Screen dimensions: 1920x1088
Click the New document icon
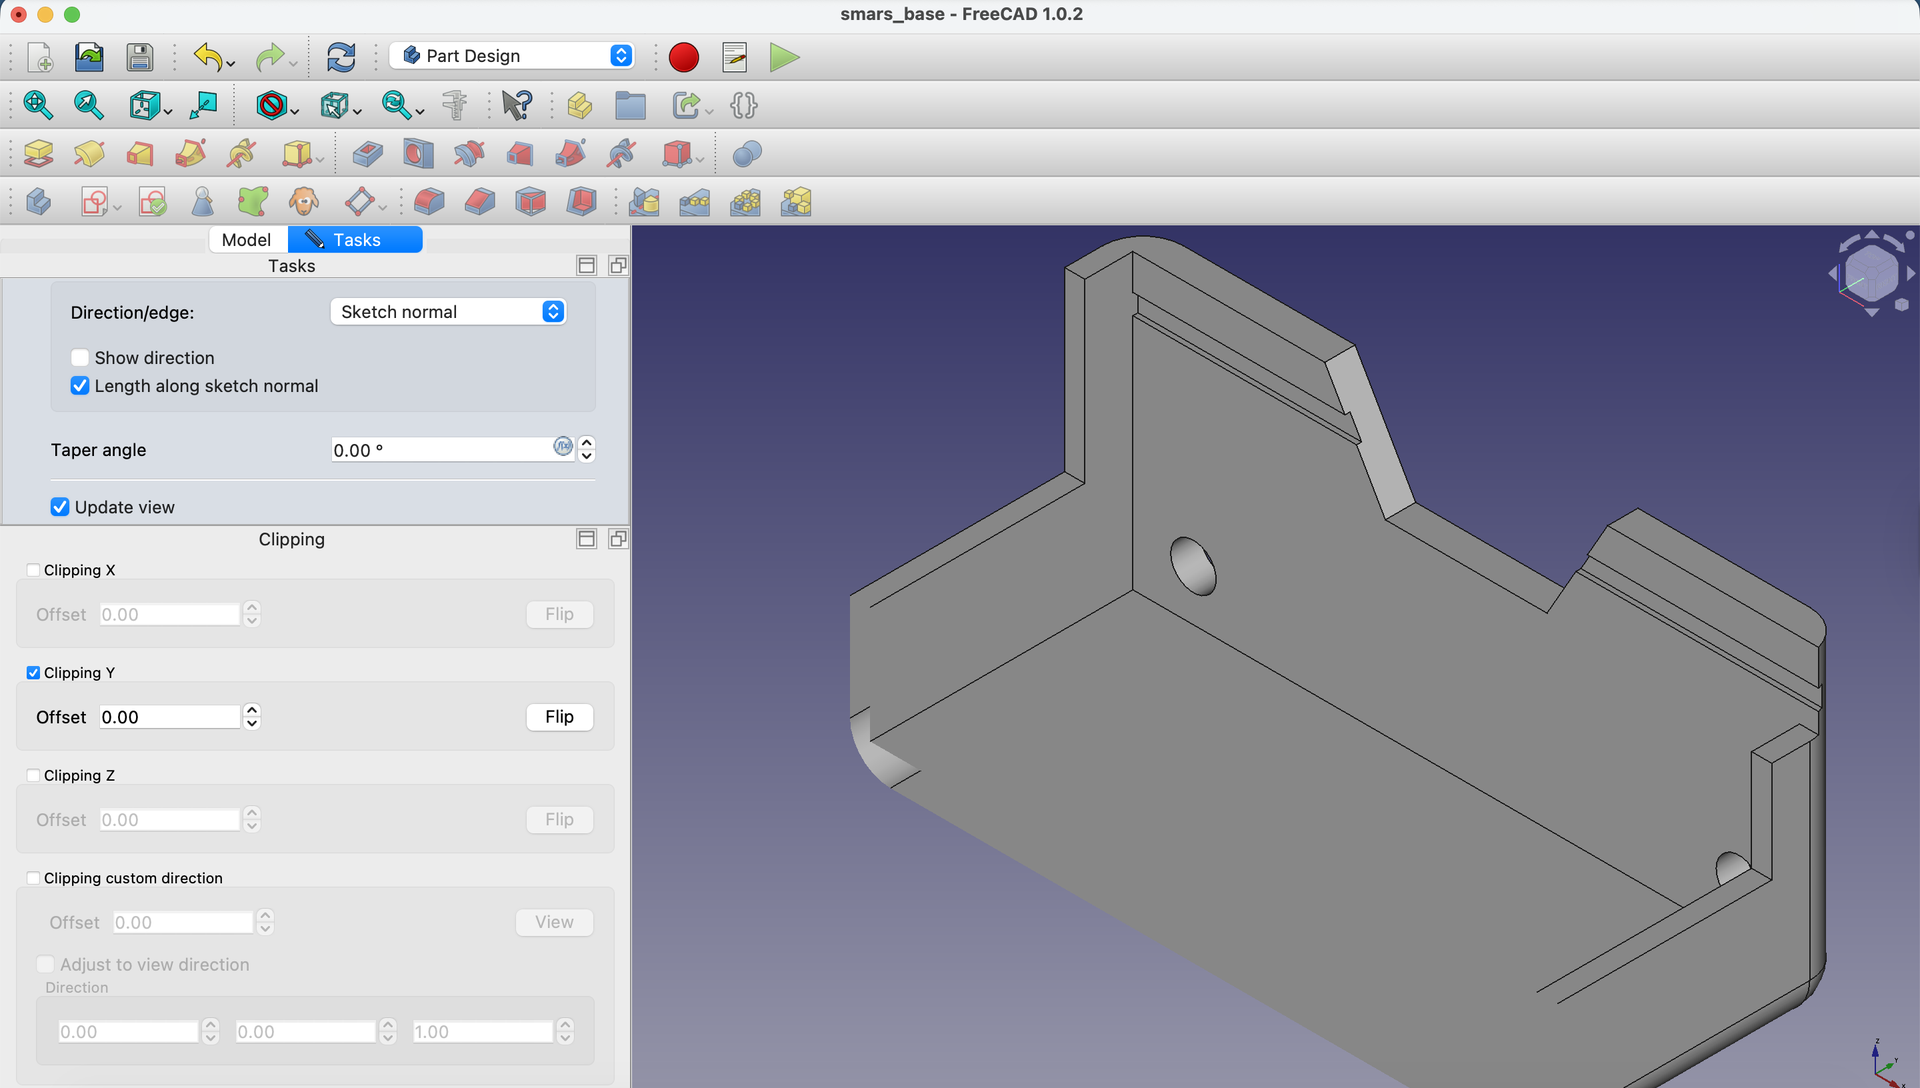pyautogui.click(x=40, y=57)
